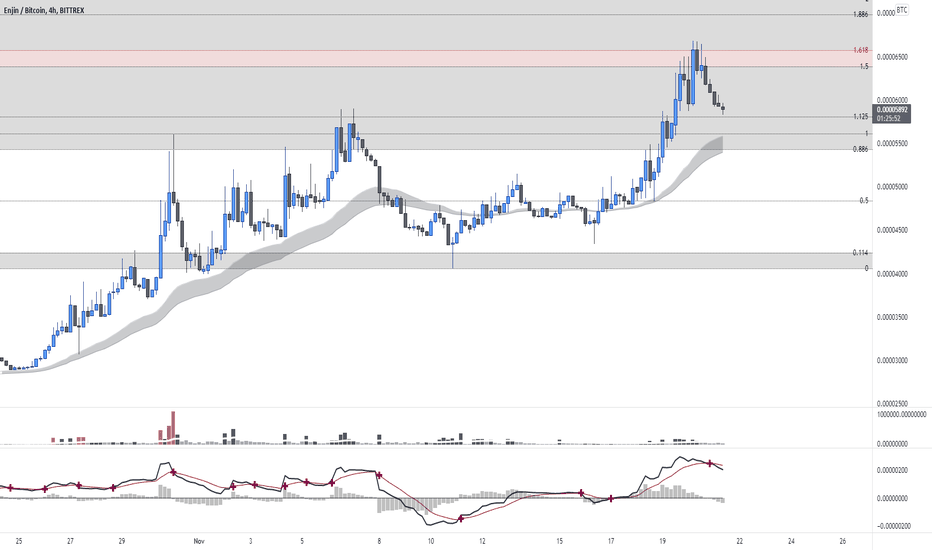The image size is (932, 550).
Task: Select the 0.114 Fibonacci level label
Action: point(860,253)
